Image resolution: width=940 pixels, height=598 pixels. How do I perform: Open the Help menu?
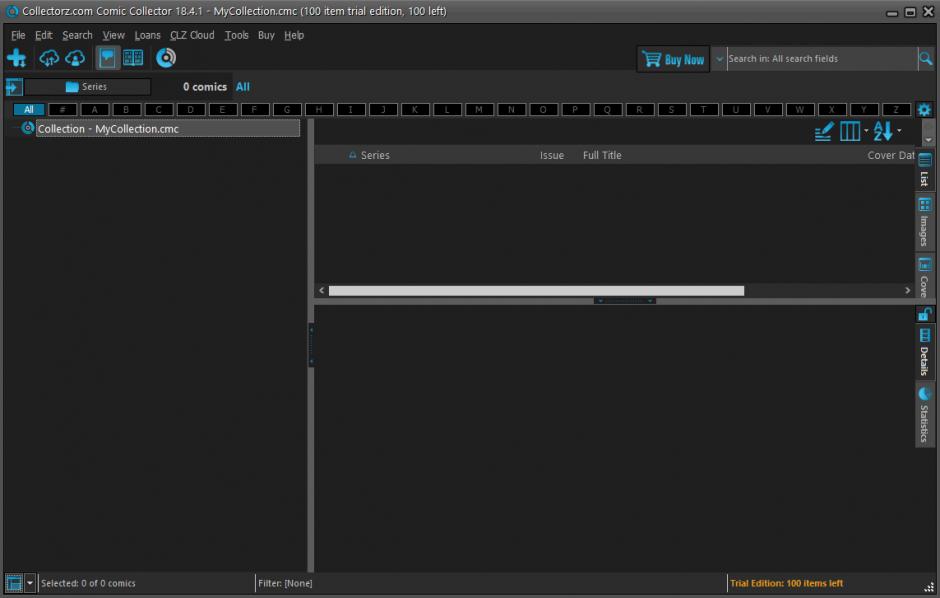[294, 35]
